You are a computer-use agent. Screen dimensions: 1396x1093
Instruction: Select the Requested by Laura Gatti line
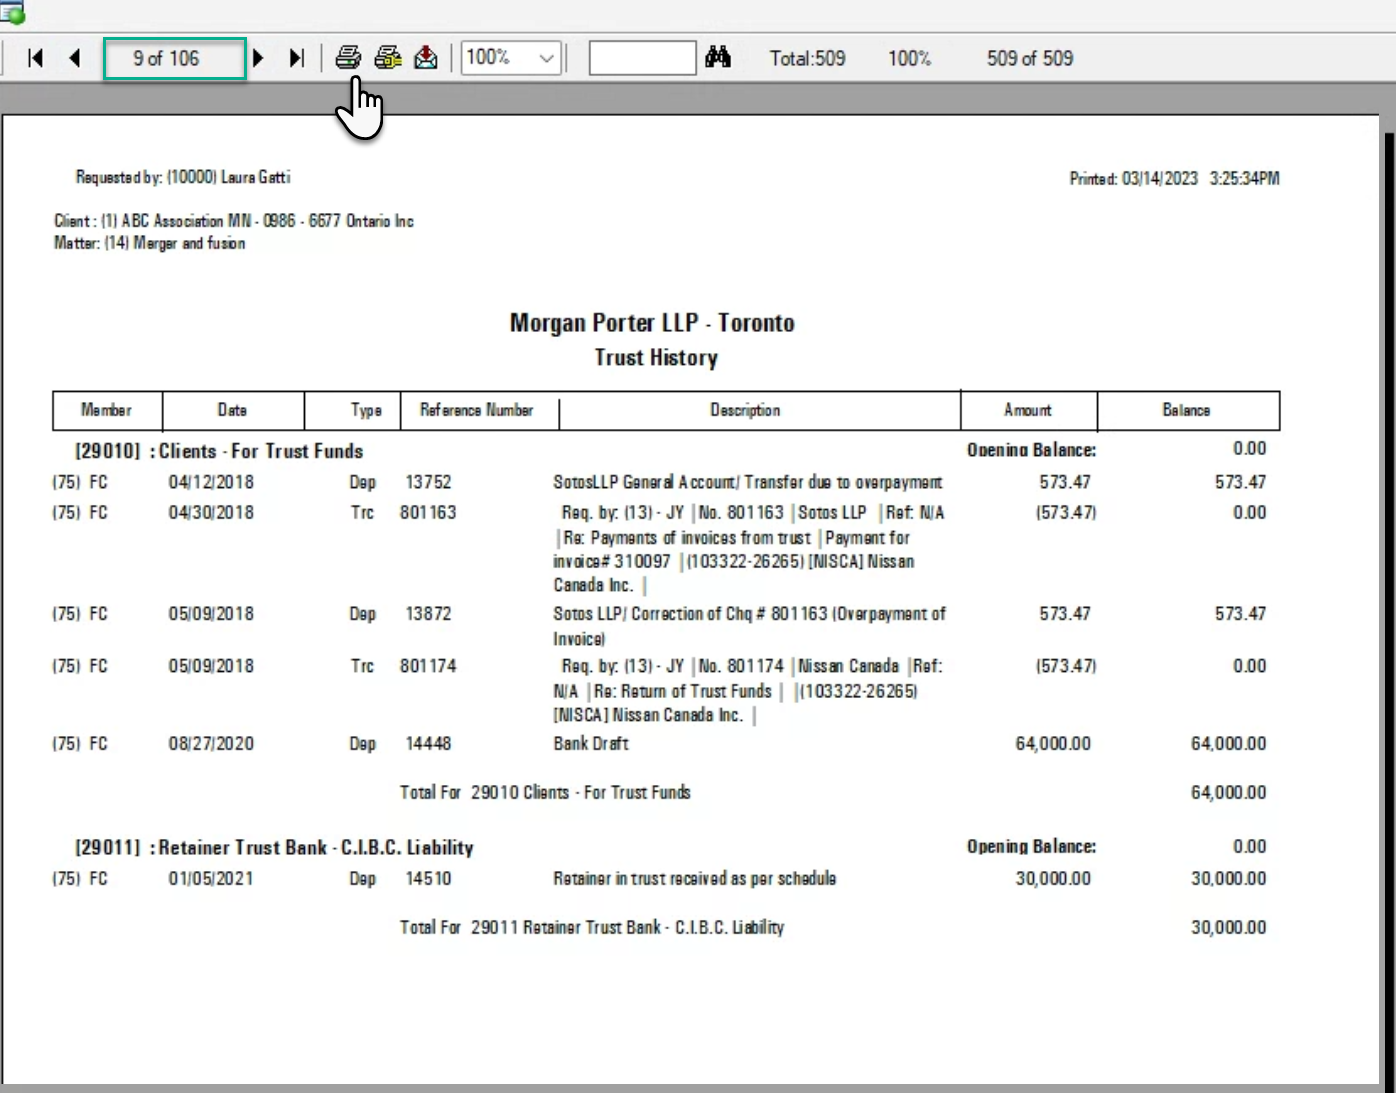pyautogui.click(x=183, y=177)
